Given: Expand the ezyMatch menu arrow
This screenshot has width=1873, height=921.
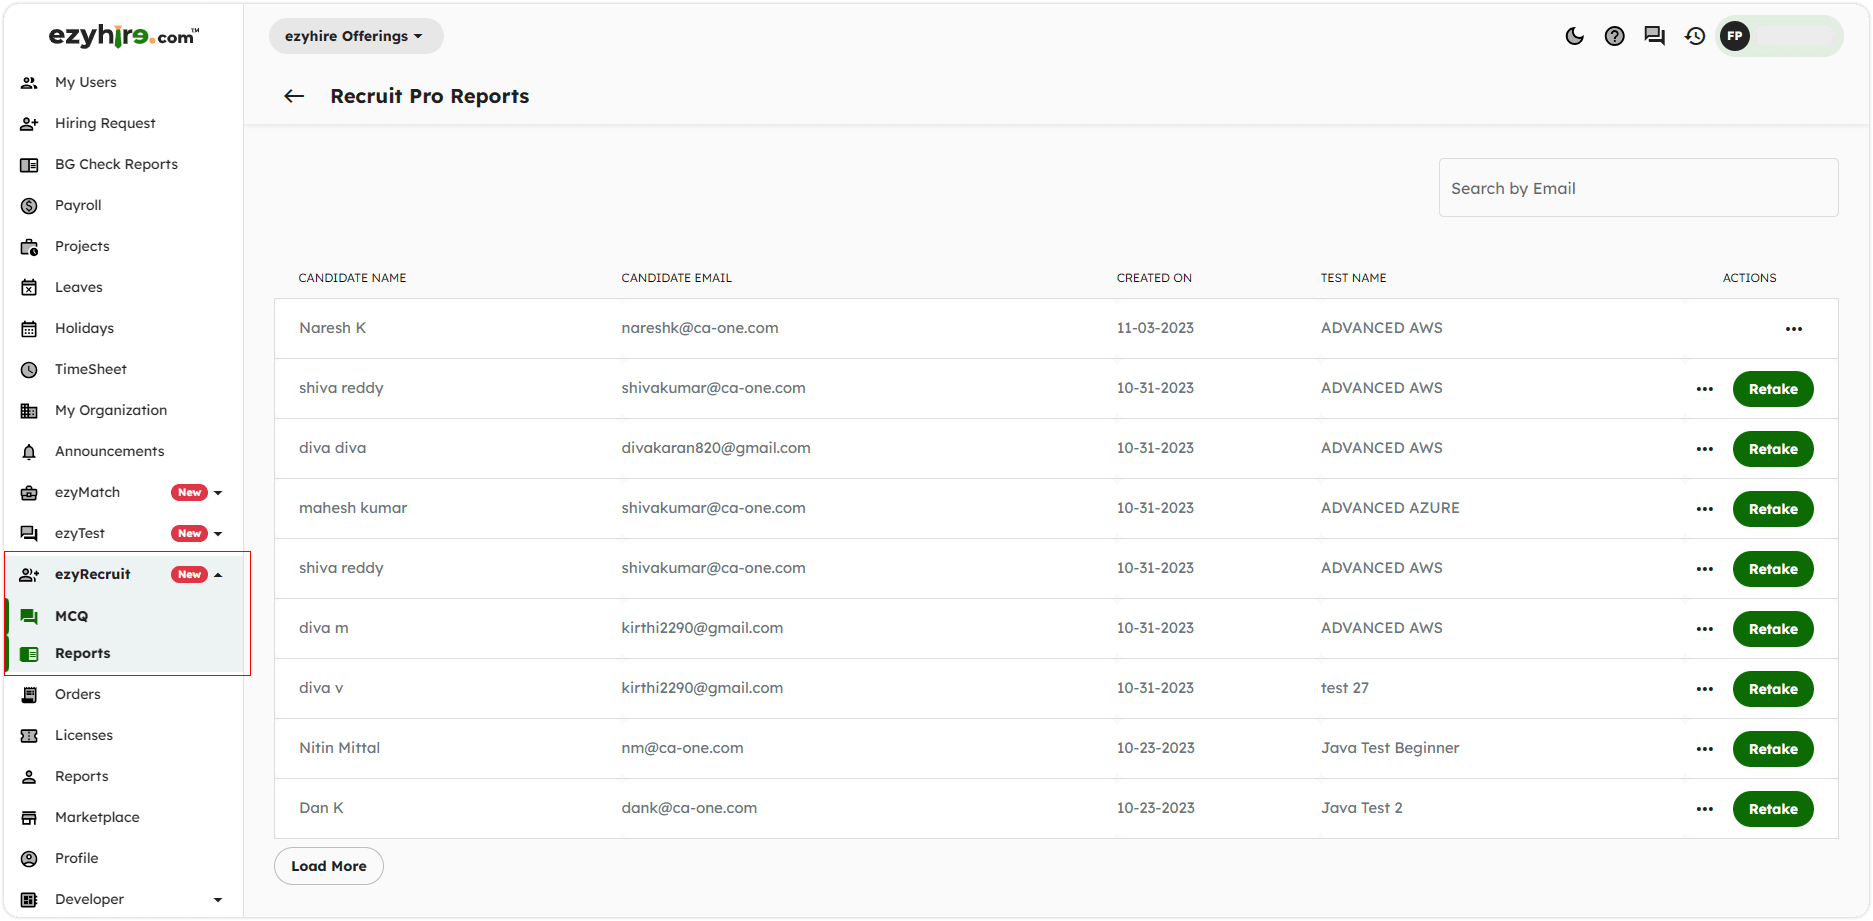Looking at the screenshot, I should [x=218, y=492].
